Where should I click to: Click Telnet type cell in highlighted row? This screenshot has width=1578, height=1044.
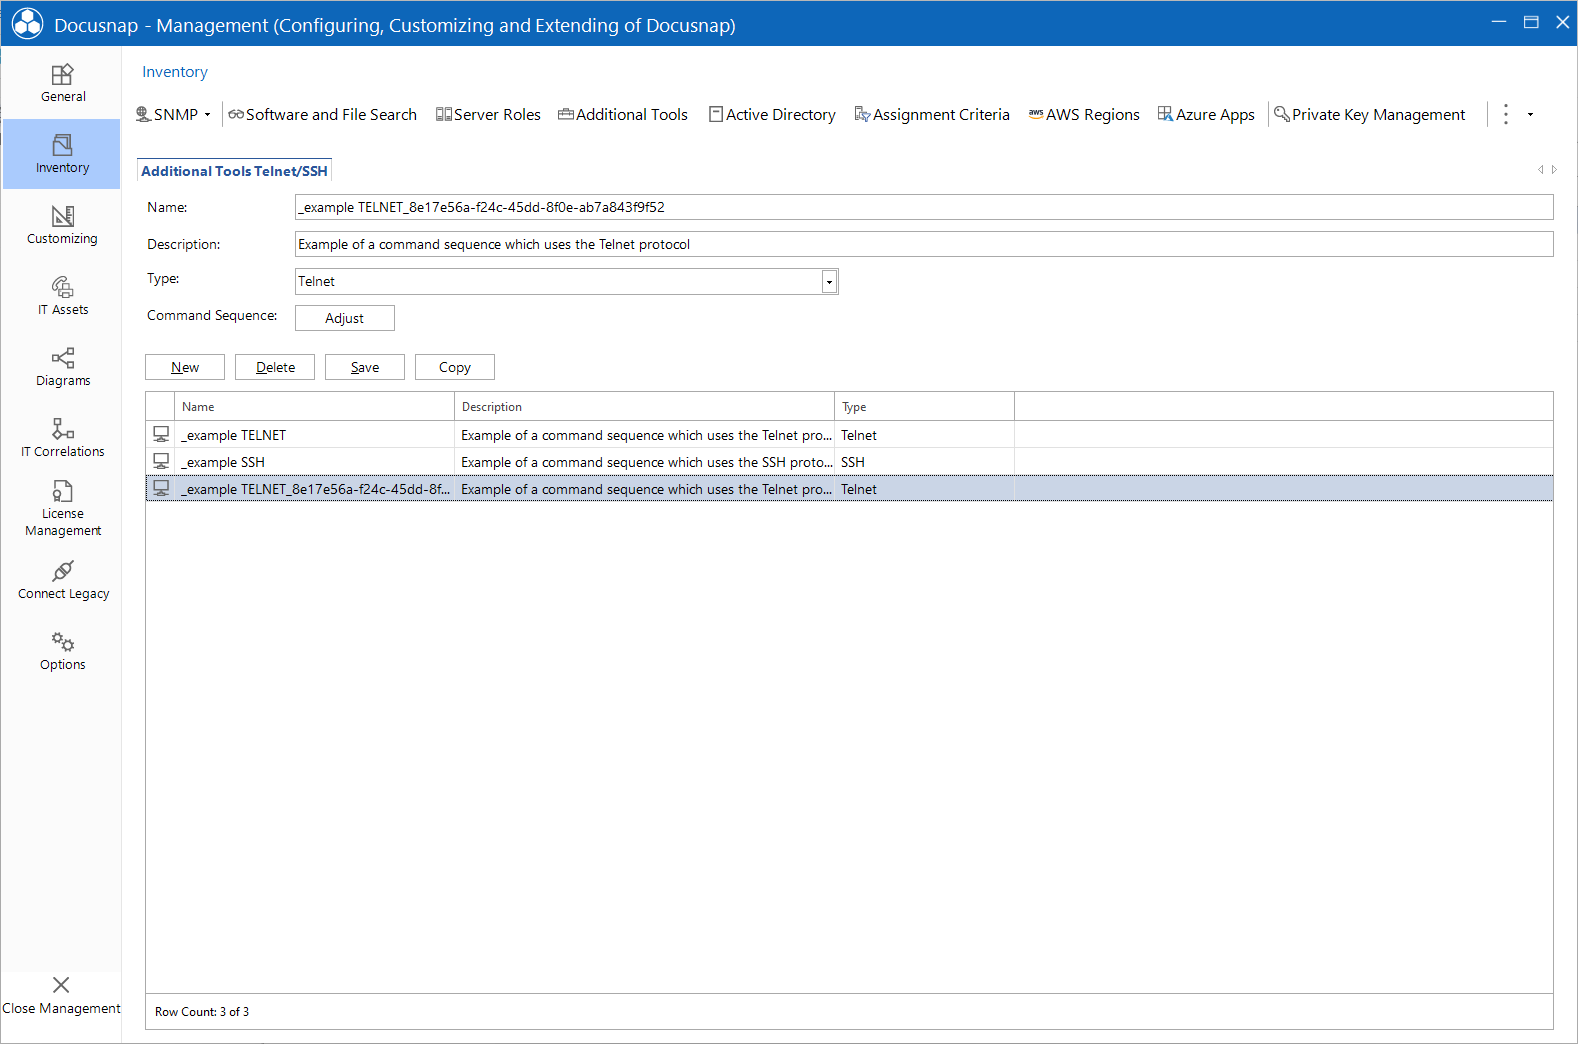pos(925,489)
